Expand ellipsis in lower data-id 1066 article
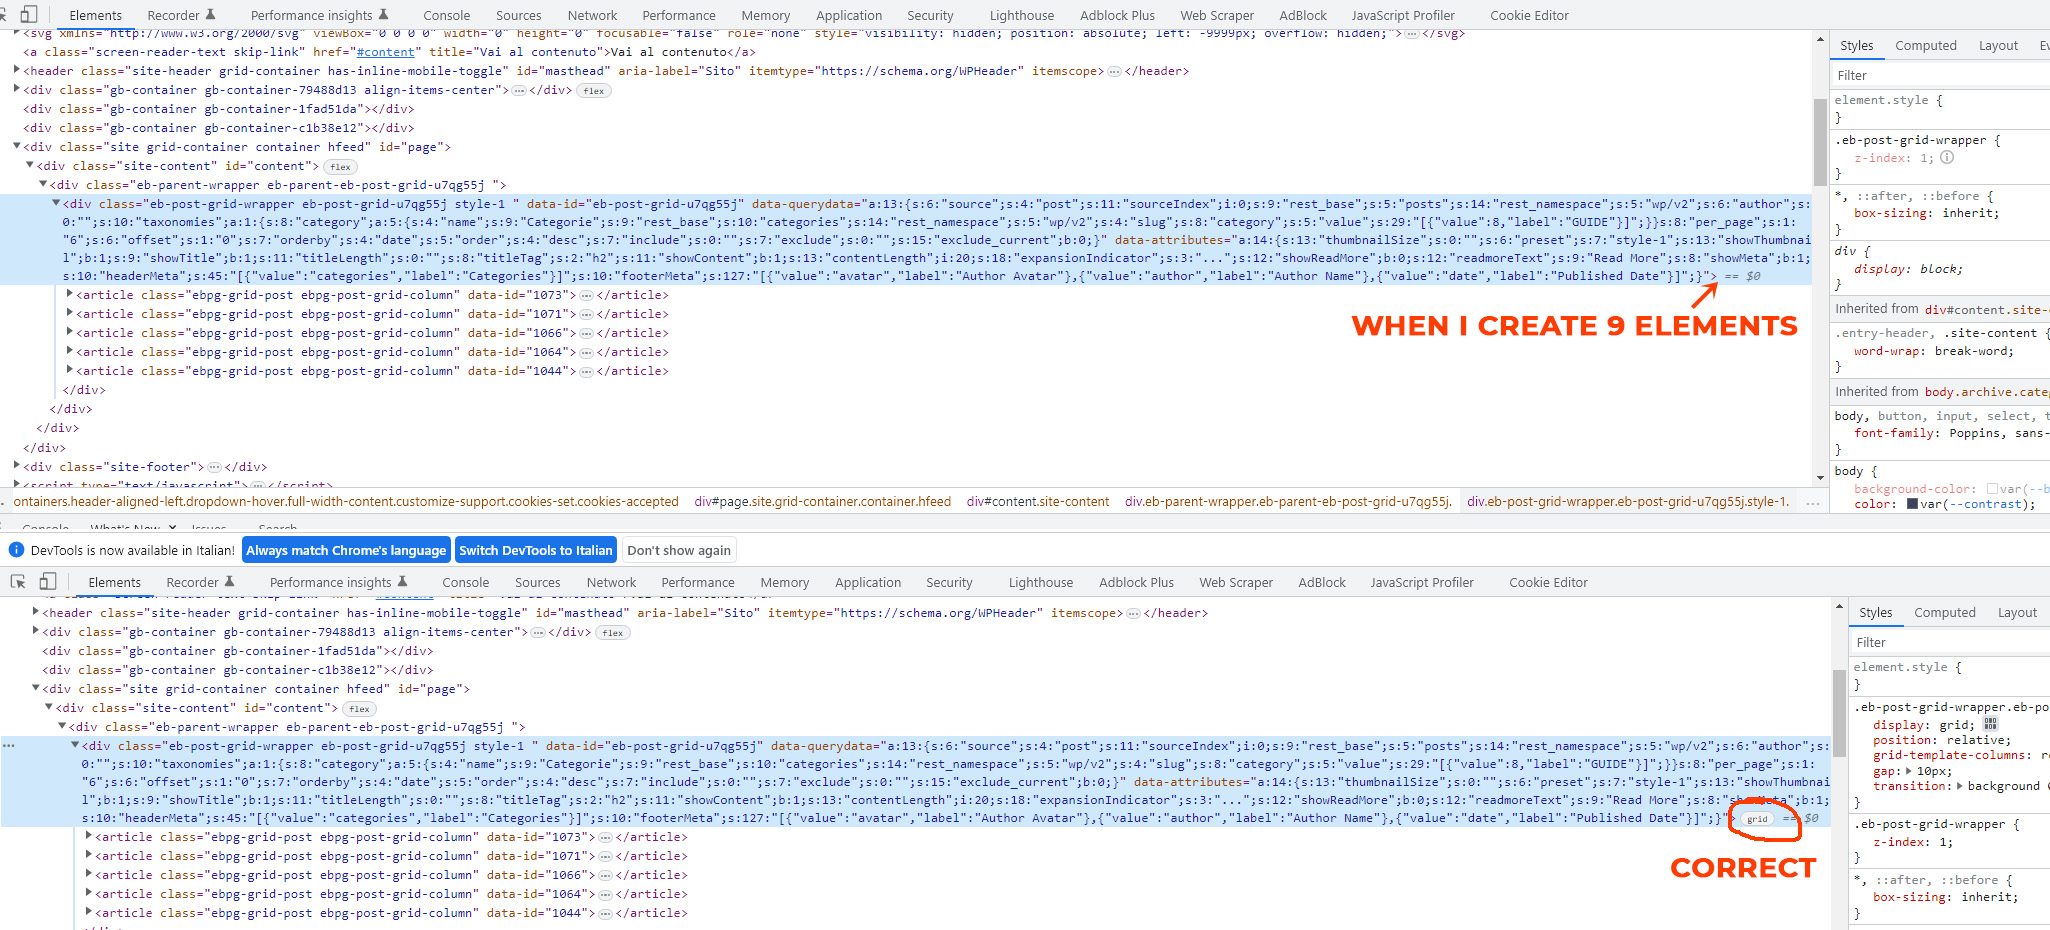The image size is (2050, 930). [x=606, y=875]
